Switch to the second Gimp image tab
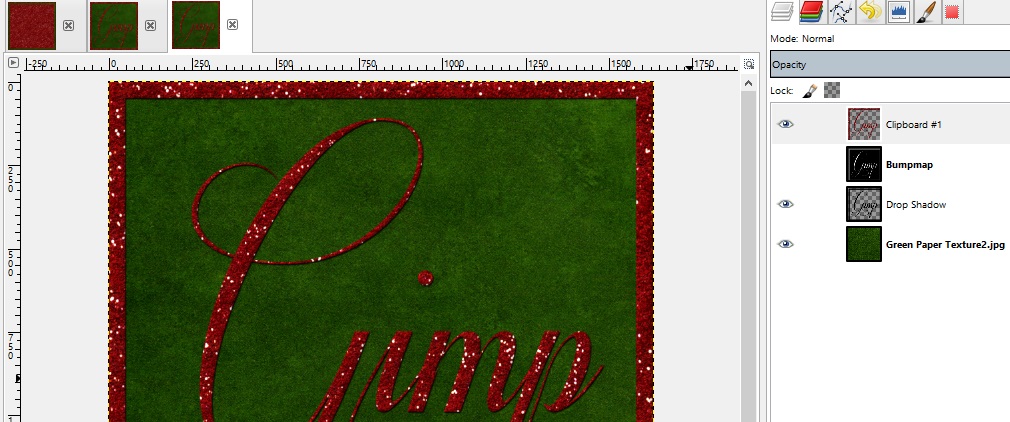 113,26
